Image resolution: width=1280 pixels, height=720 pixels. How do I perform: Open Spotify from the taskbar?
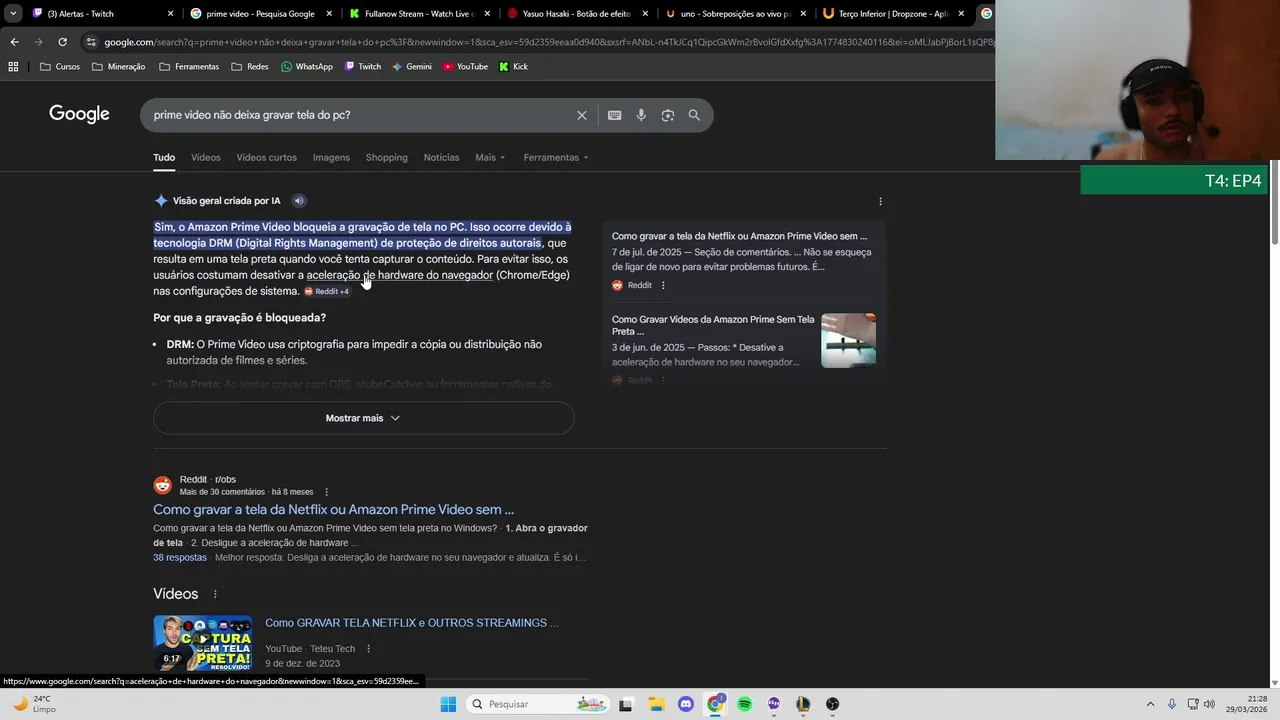pyautogui.click(x=744, y=704)
